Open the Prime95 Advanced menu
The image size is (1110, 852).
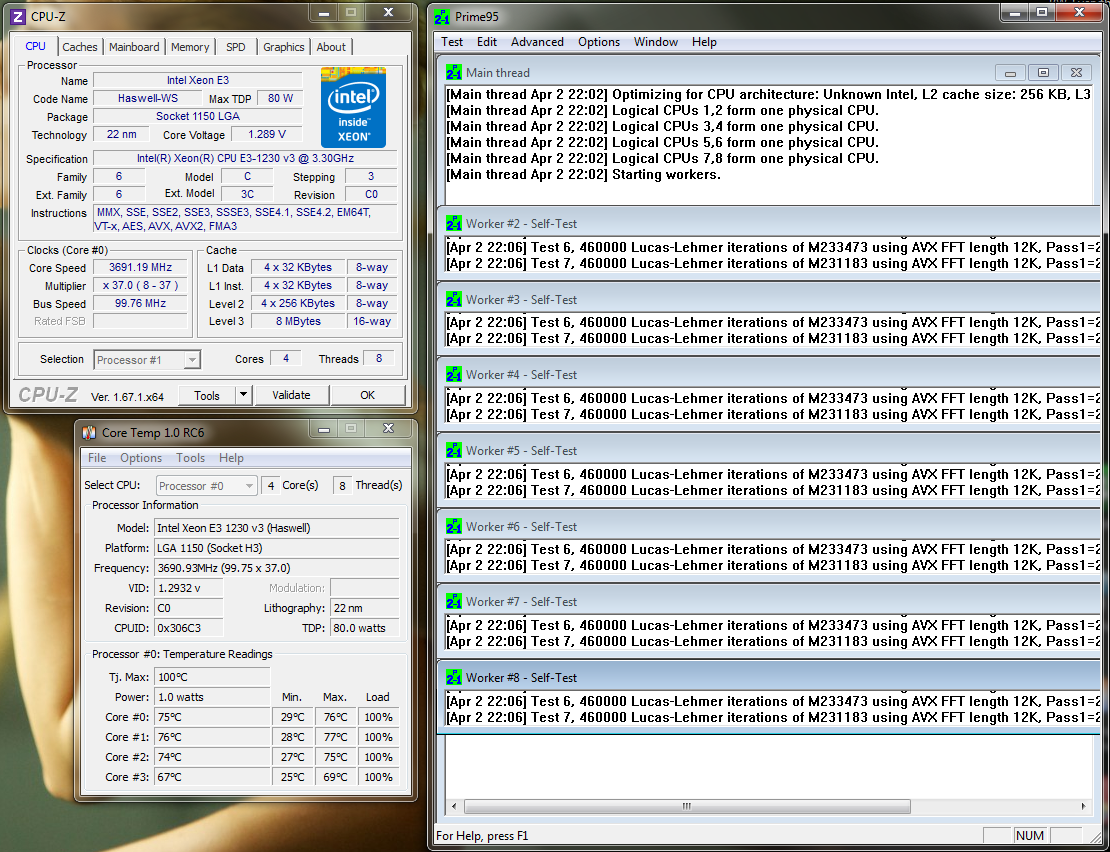[x=537, y=42]
